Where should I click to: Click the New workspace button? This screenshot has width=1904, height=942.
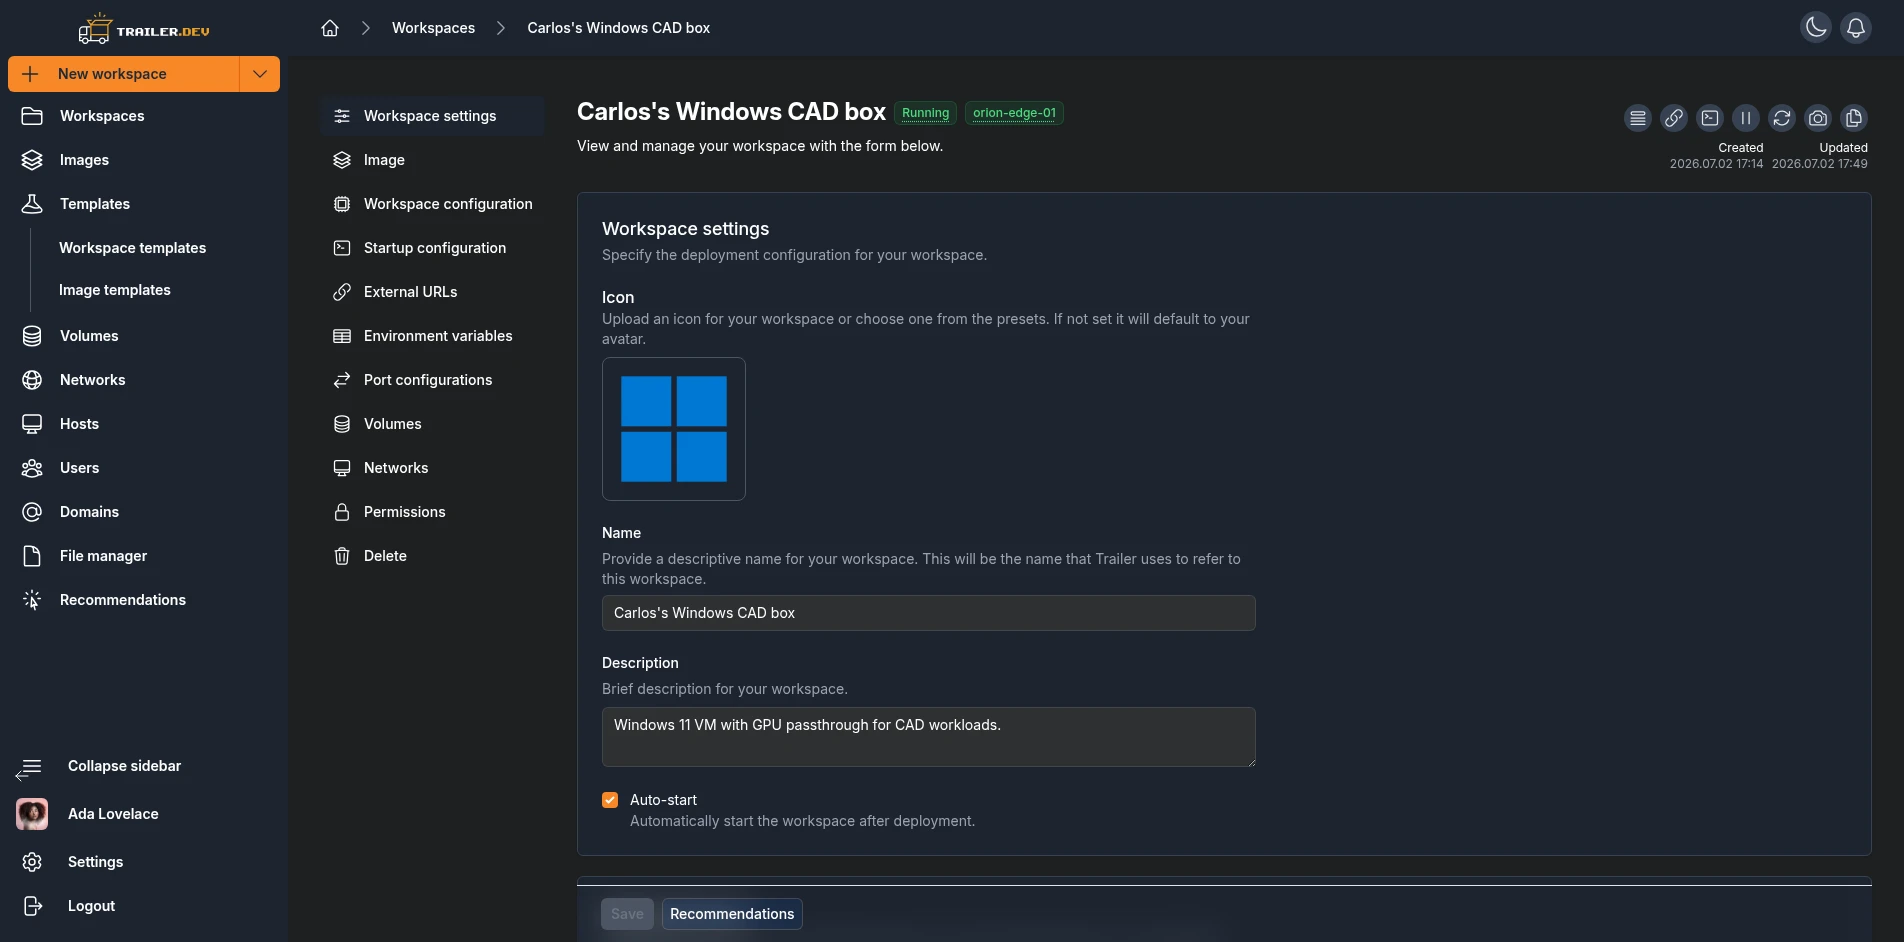pos(124,74)
